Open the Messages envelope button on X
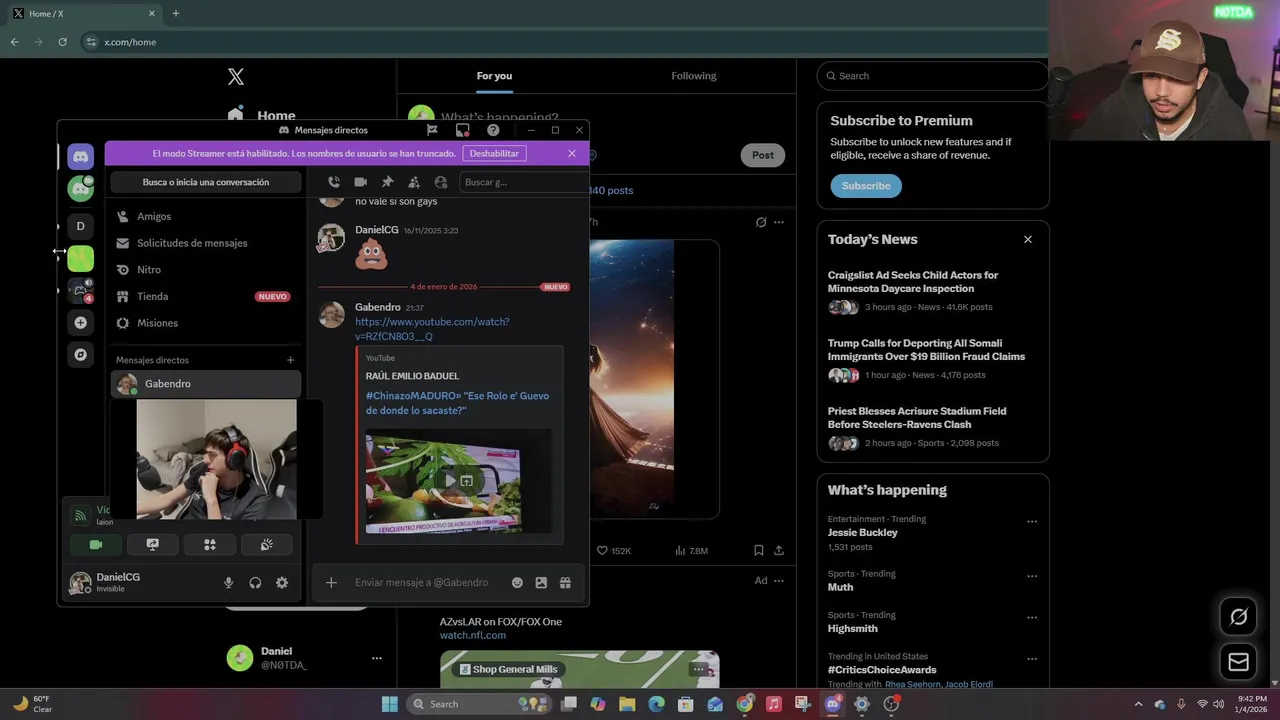The image size is (1280, 720). coord(1238,662)
